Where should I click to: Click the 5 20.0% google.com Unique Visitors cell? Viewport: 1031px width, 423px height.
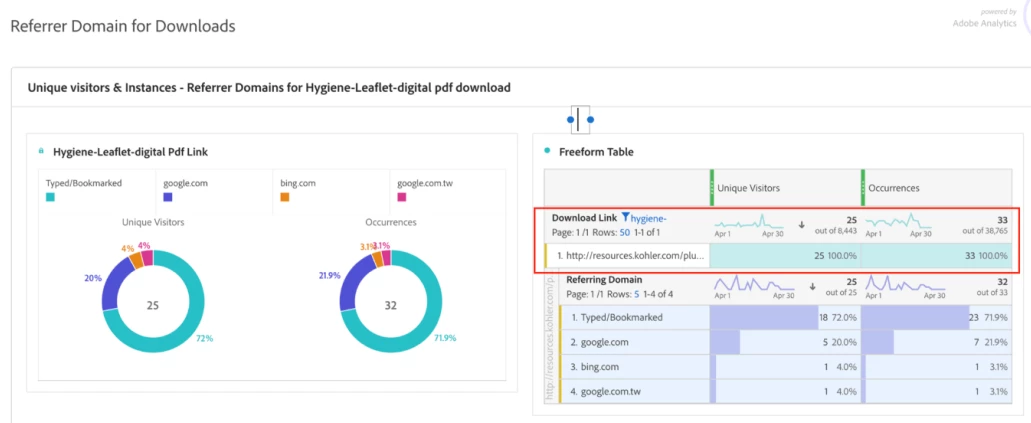point(785,342)
